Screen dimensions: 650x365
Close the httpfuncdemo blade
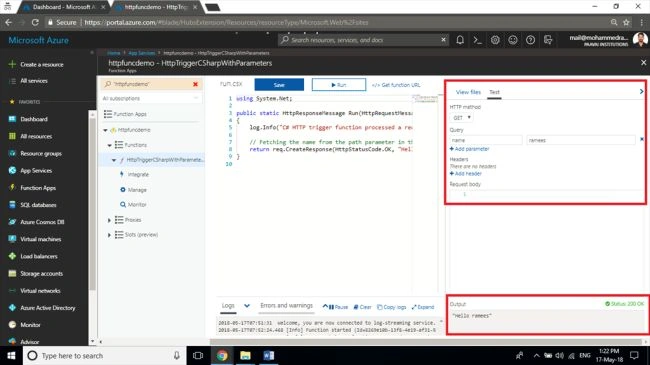(x=643, y=63)
